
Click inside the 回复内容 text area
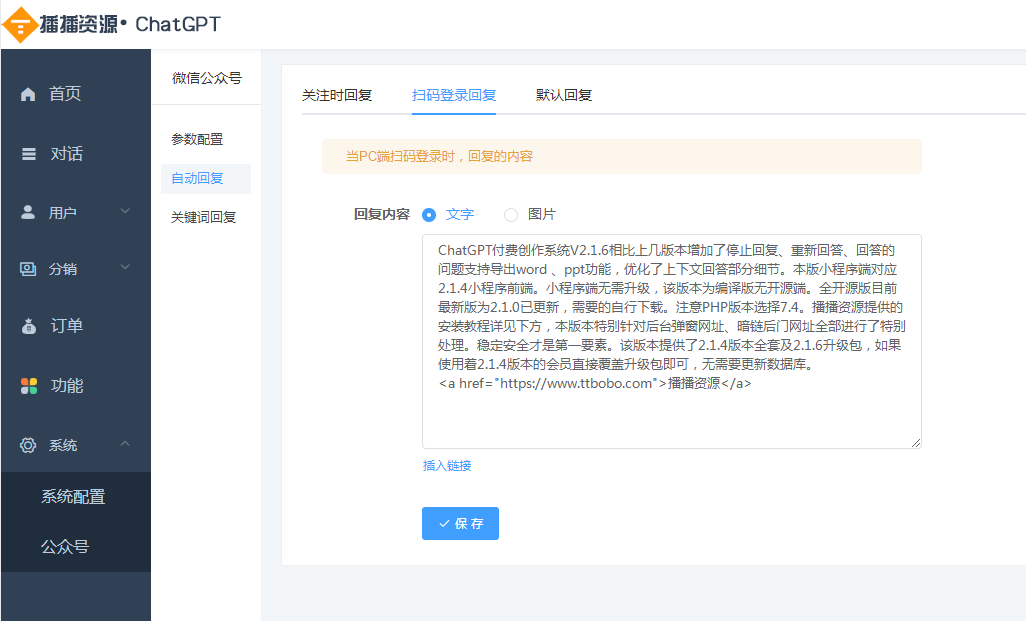[x=671, y=342]
